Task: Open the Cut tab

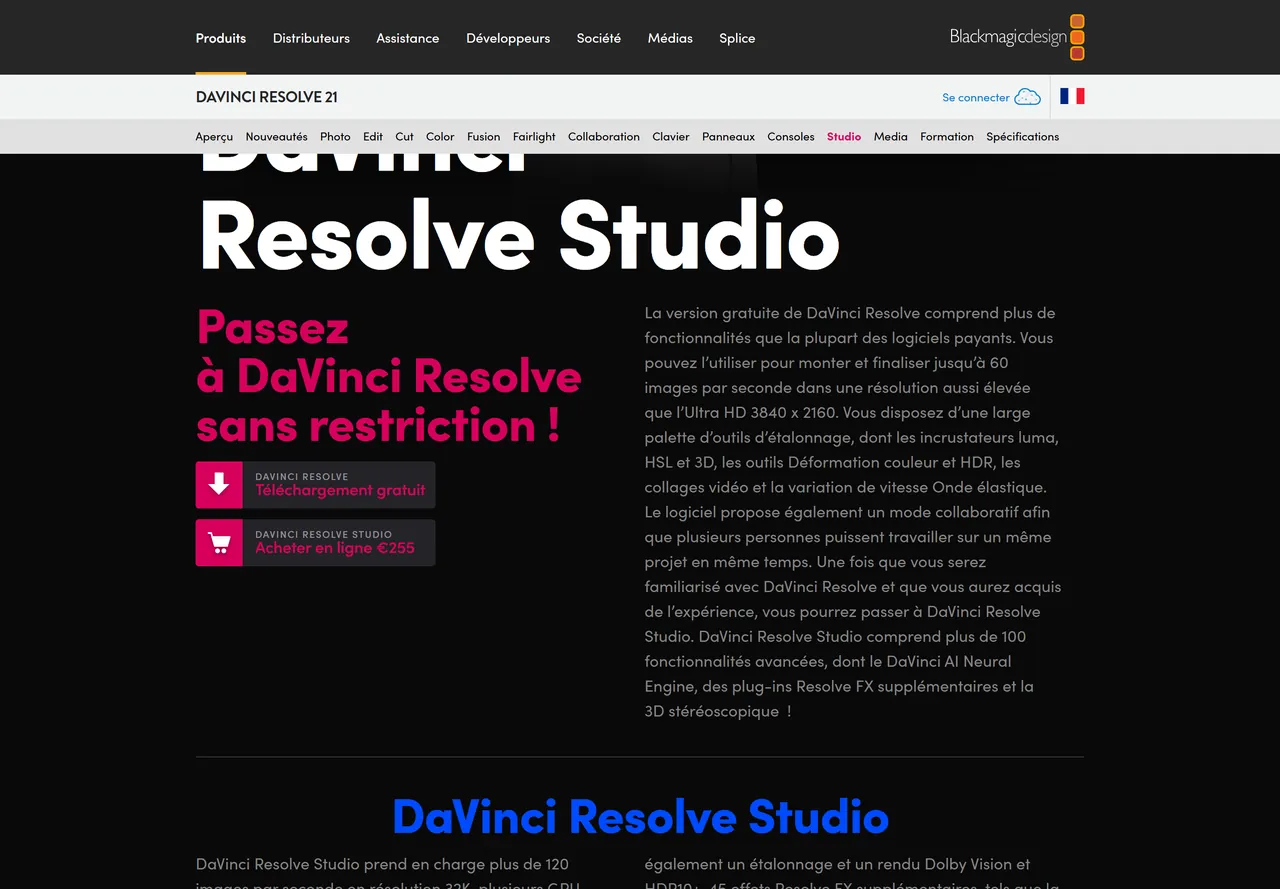Action: 404,137
